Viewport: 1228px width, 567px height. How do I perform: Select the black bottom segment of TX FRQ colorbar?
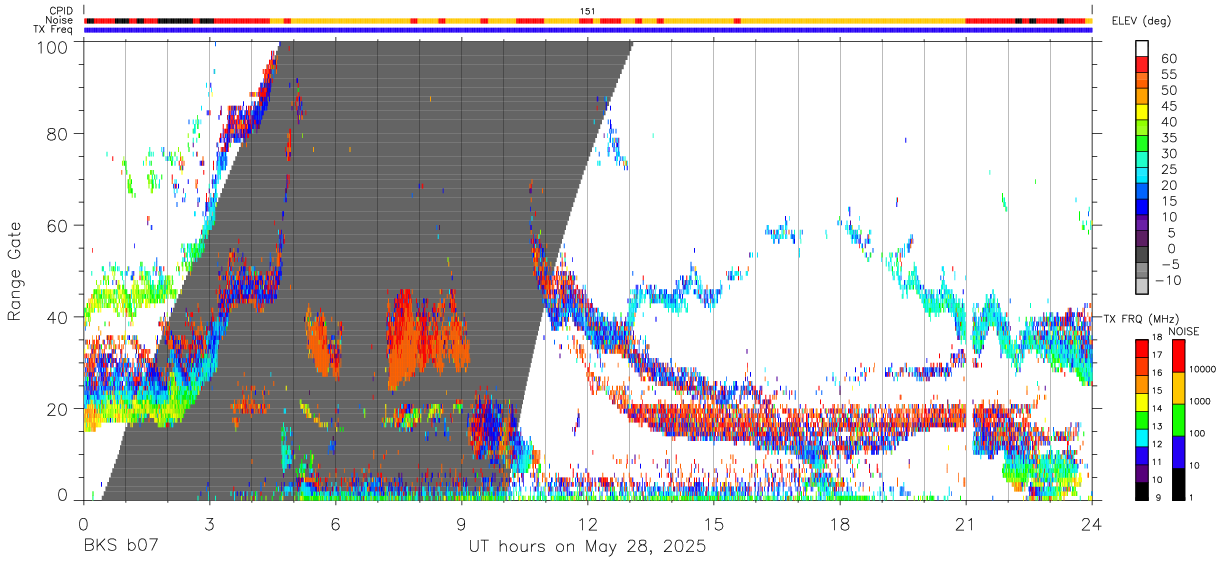click(1142, 491)
